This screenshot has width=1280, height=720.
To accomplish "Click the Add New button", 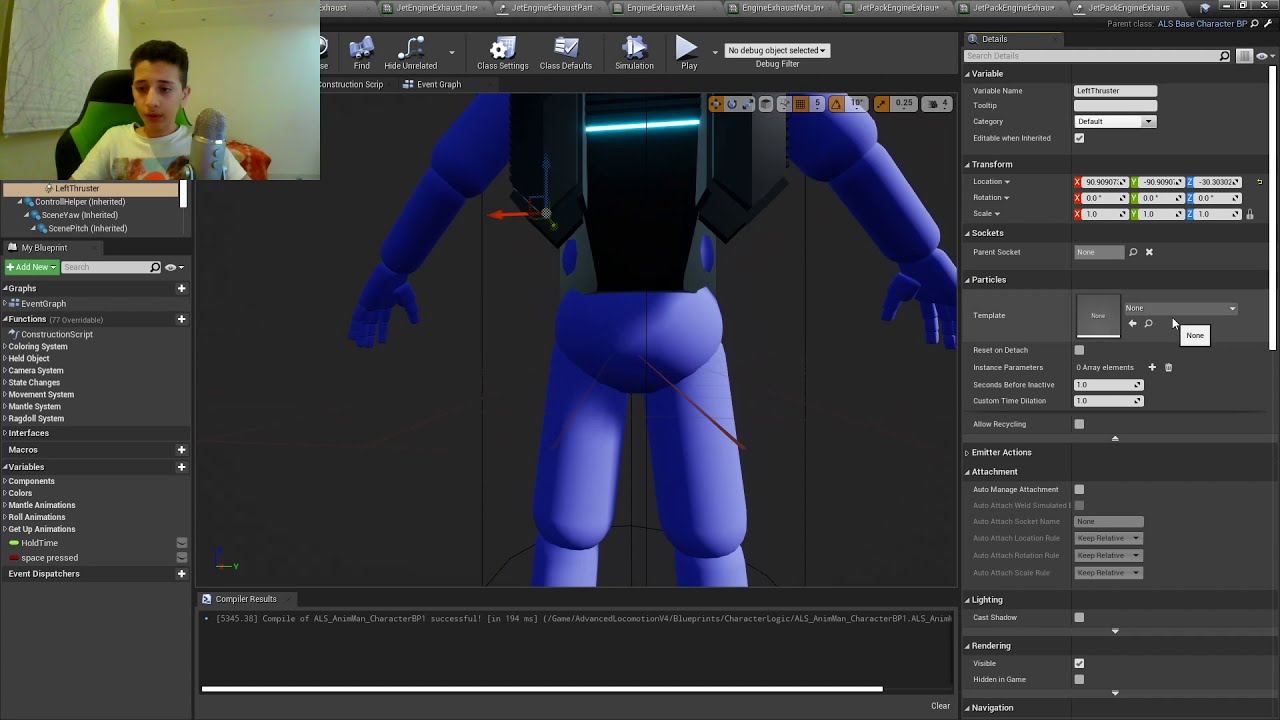I will (x=31, y=267).
